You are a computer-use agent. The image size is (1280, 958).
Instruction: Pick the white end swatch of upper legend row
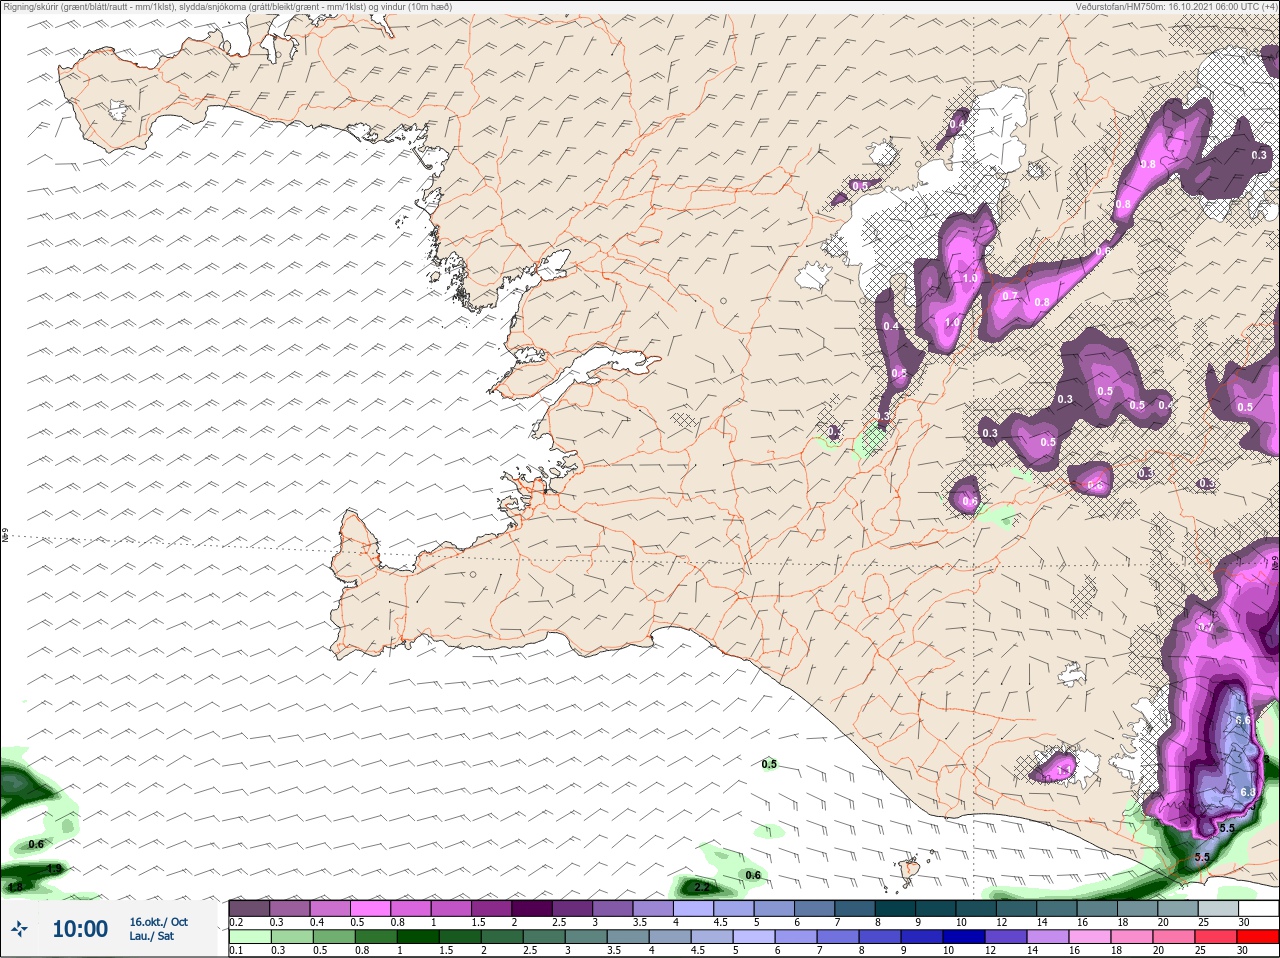(1258, 908)
